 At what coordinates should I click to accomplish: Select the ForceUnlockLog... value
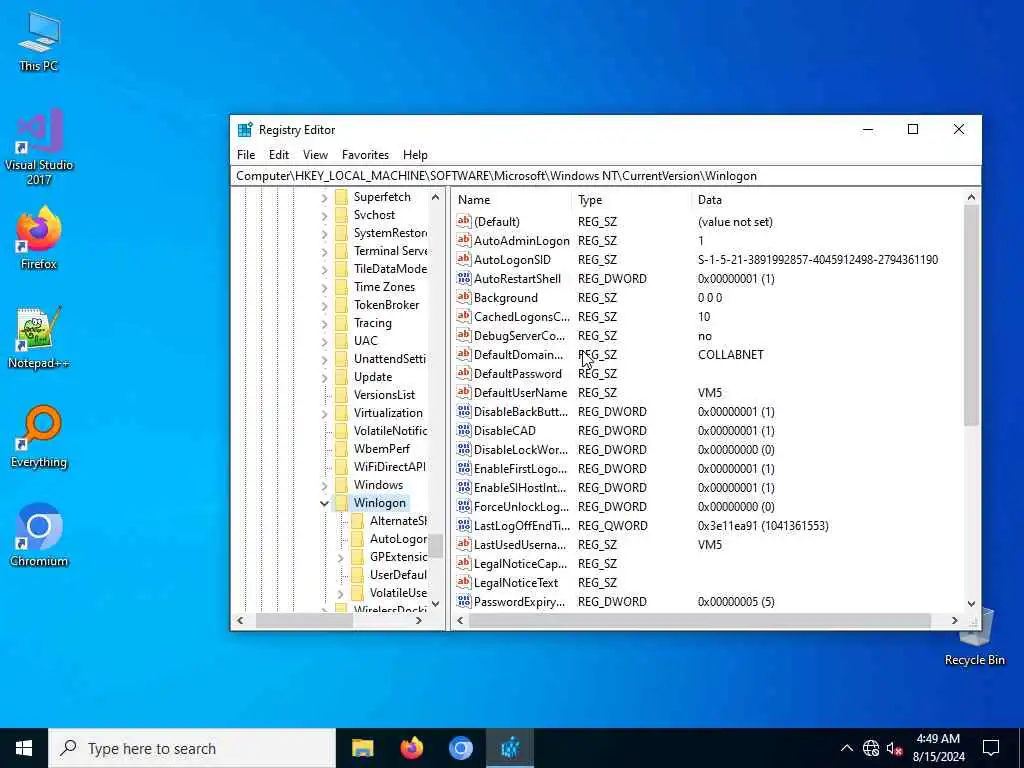pyautogui.click(x=520, y=506)
